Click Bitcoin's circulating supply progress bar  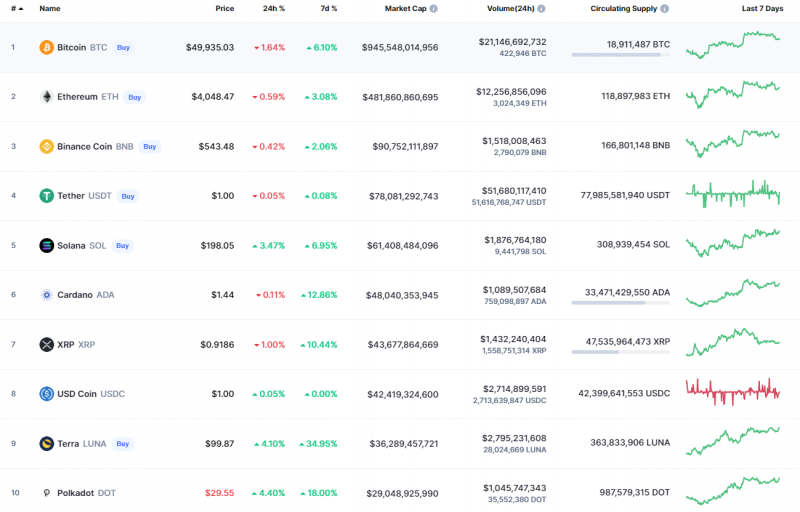pos(620,56)
